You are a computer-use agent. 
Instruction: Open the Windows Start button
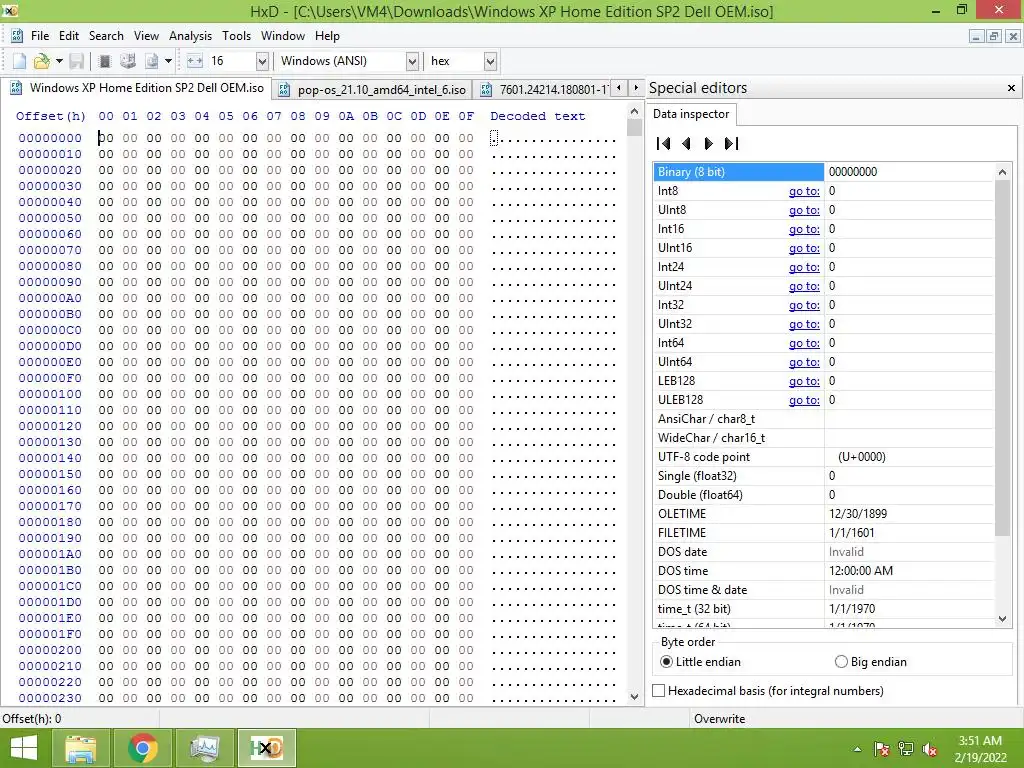coord(24,748)
